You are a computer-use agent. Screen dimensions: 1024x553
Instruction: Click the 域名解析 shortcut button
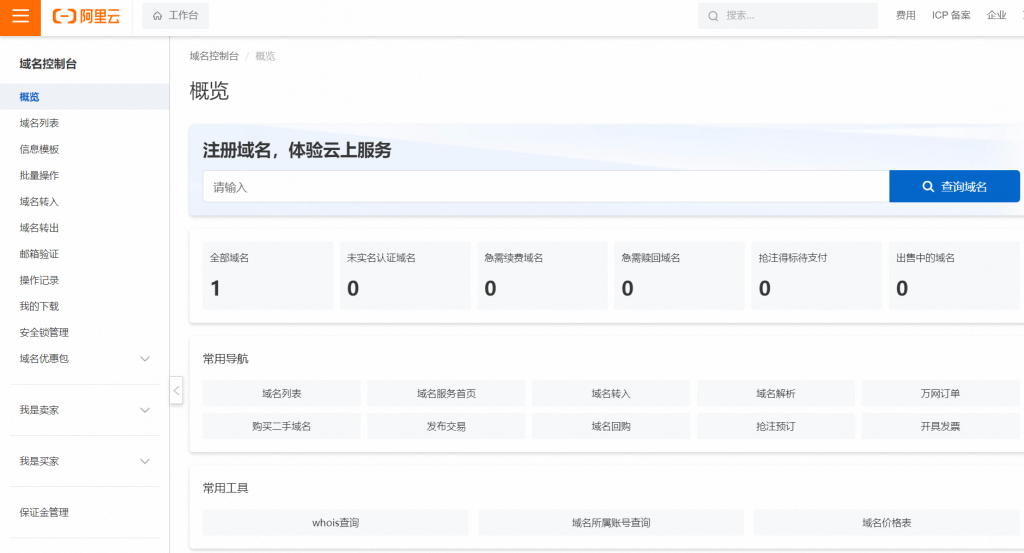click(x=775, y=394)
